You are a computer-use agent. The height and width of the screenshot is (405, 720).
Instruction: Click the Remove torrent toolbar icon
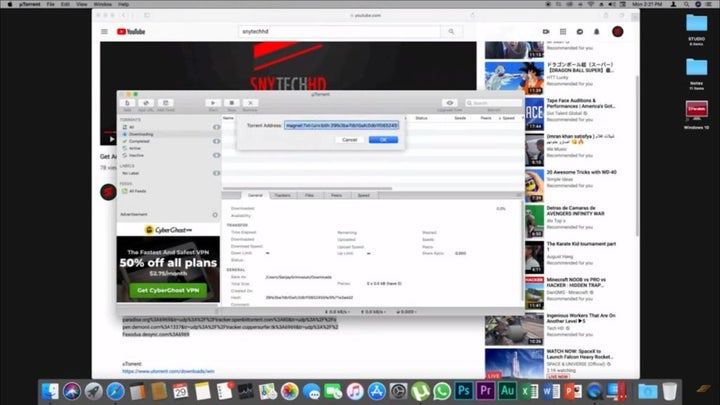coord(249,103)
